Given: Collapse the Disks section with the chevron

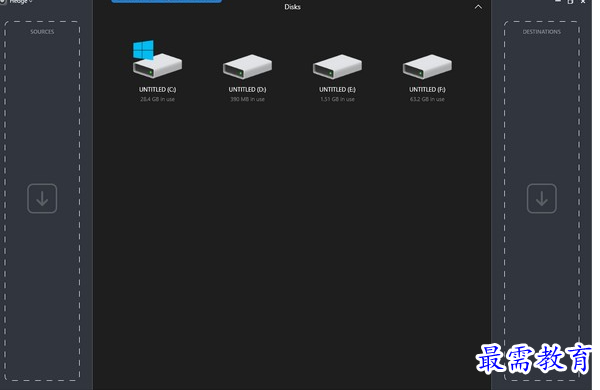Looking at the screenshot, I should click(x=478, y=7).
